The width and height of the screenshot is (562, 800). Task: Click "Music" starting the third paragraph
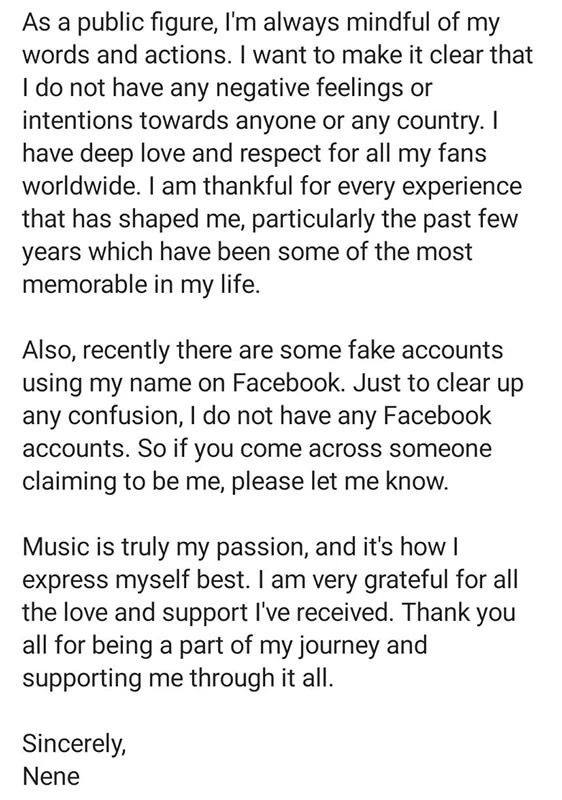[56, 547]
